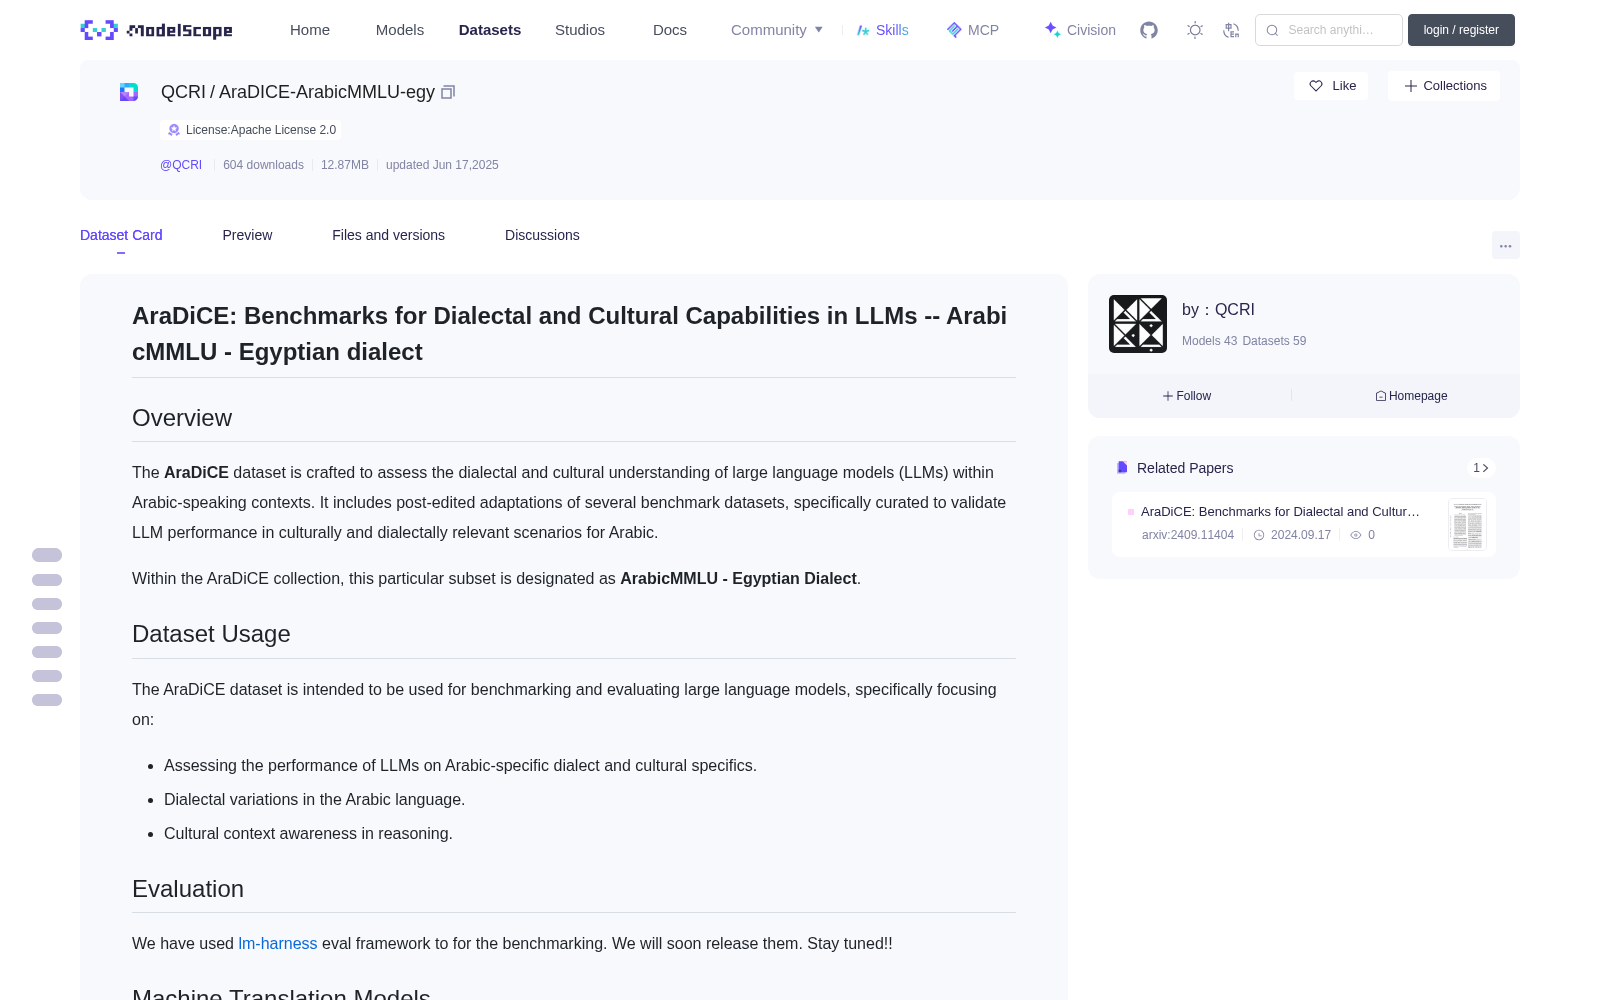Click the heart Like button
The image size is (1600, 1000).
point(1331,86)
